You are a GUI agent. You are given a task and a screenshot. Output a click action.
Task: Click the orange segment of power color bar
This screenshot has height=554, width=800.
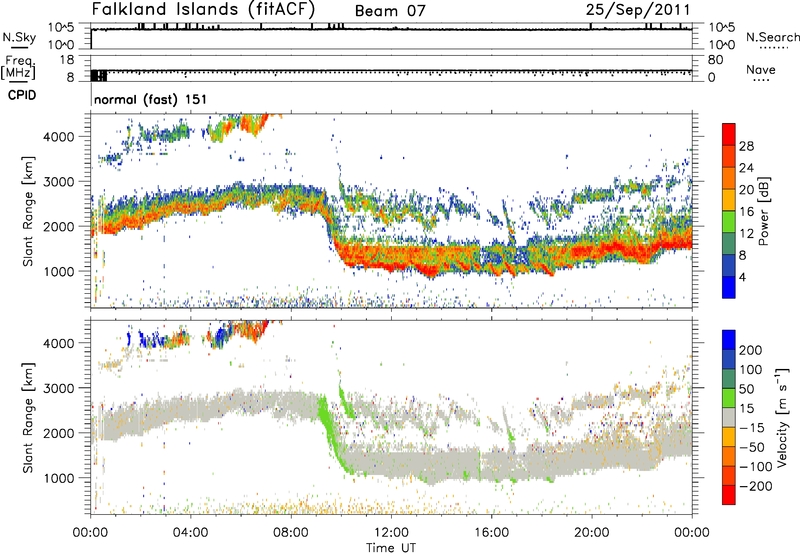(x=729, y=178)
